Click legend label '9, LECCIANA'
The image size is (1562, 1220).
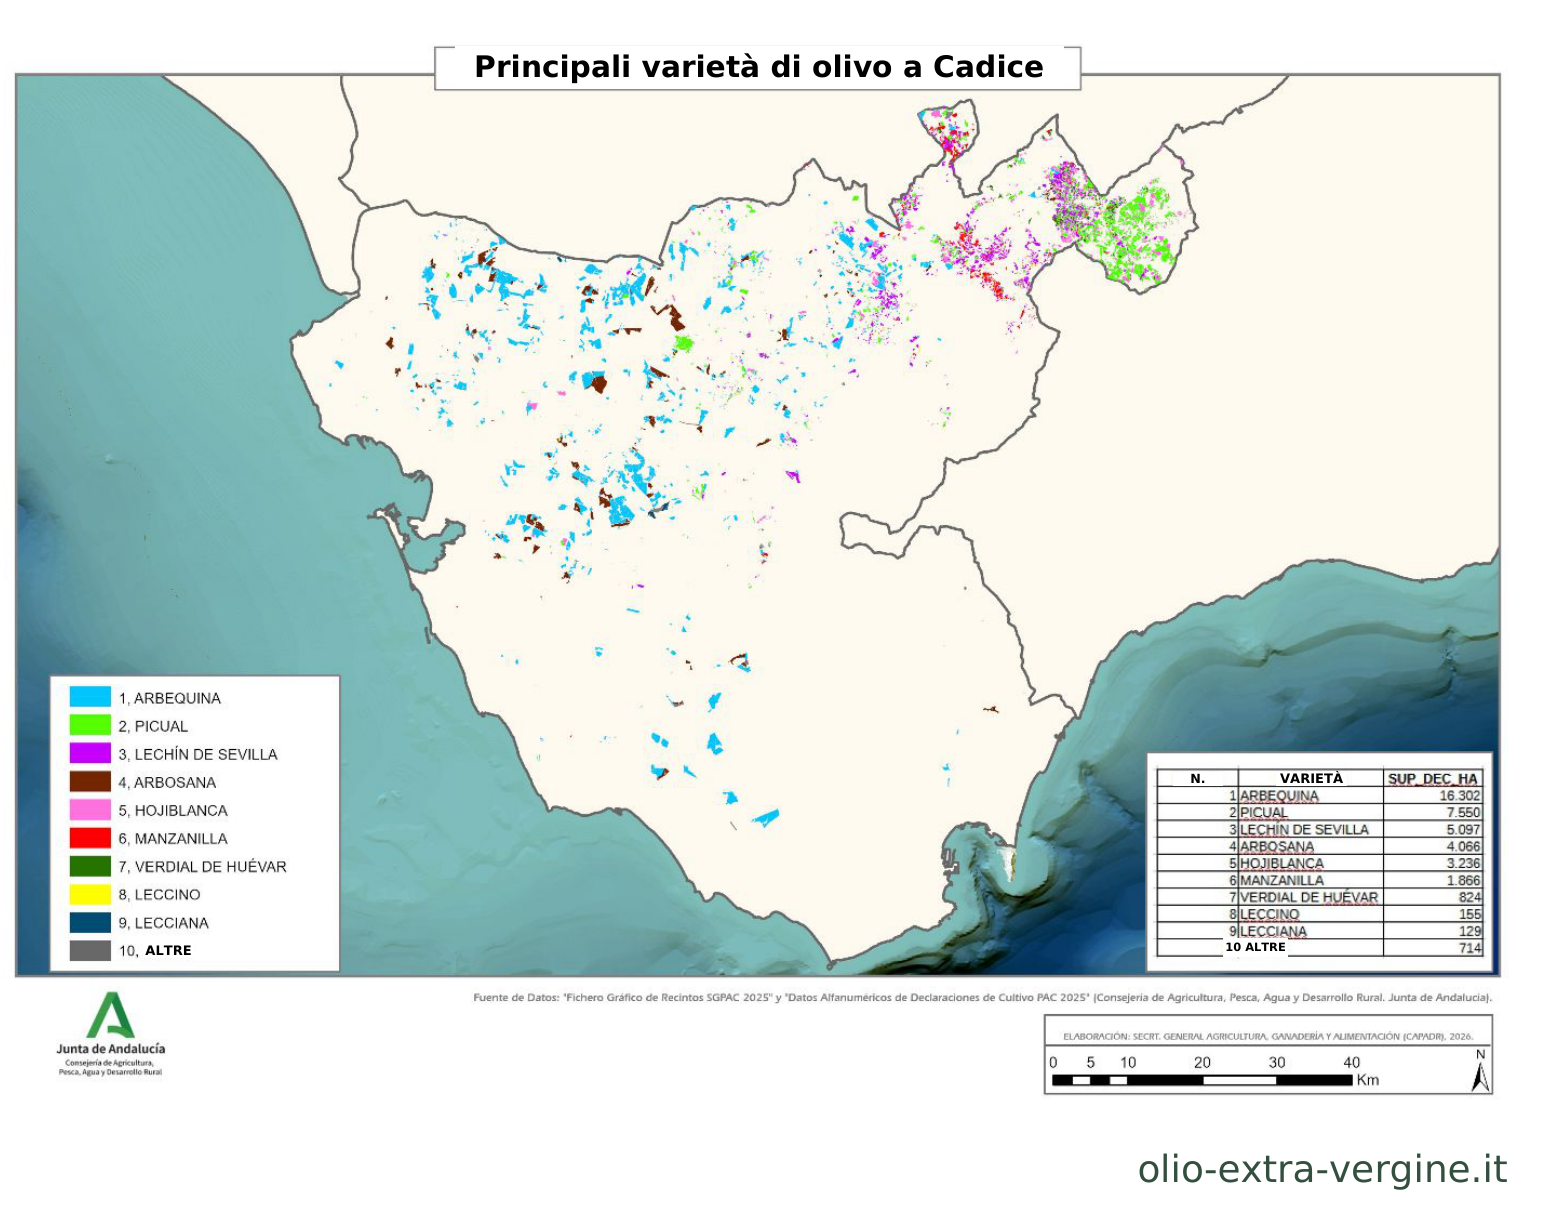click(163, 923)
